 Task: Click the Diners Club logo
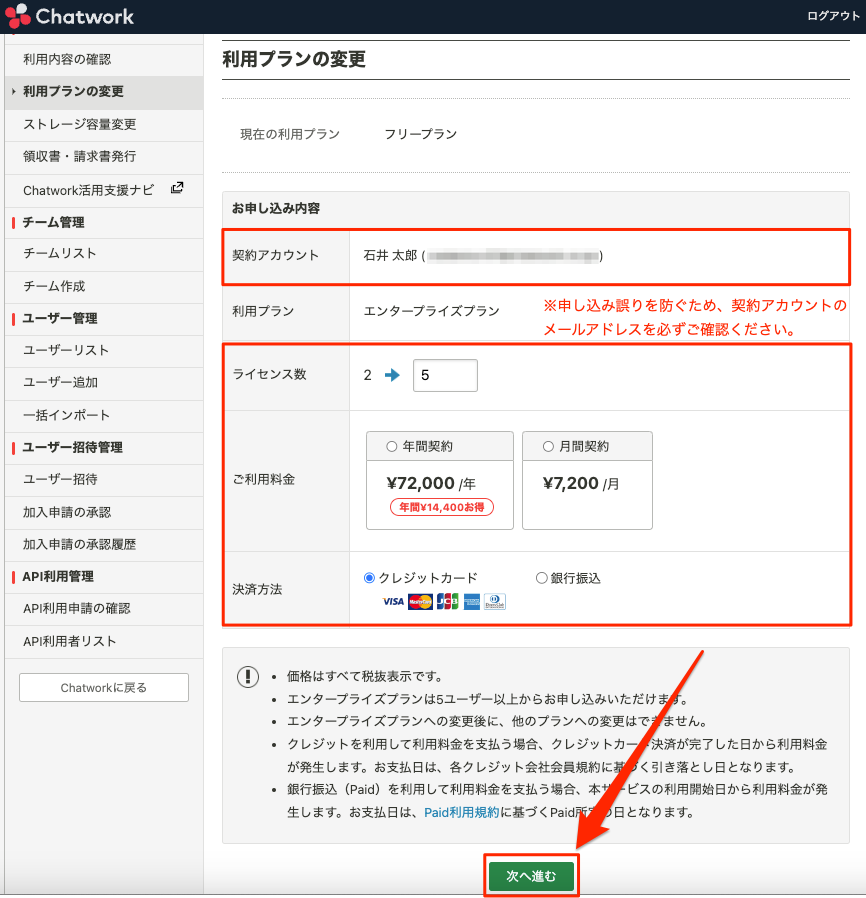495,601
